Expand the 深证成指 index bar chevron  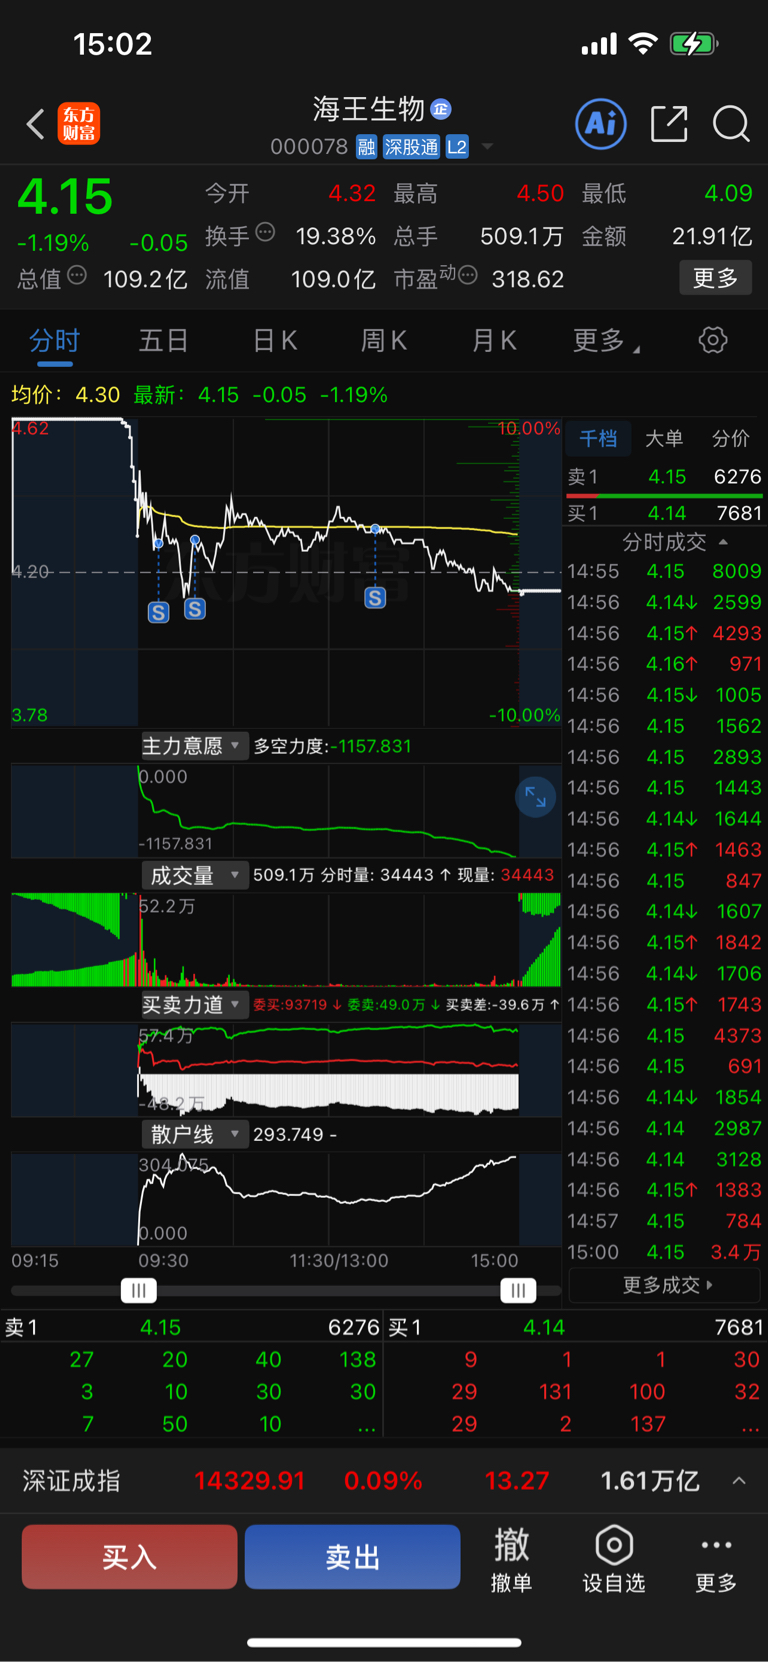[x=739, y=1481]
